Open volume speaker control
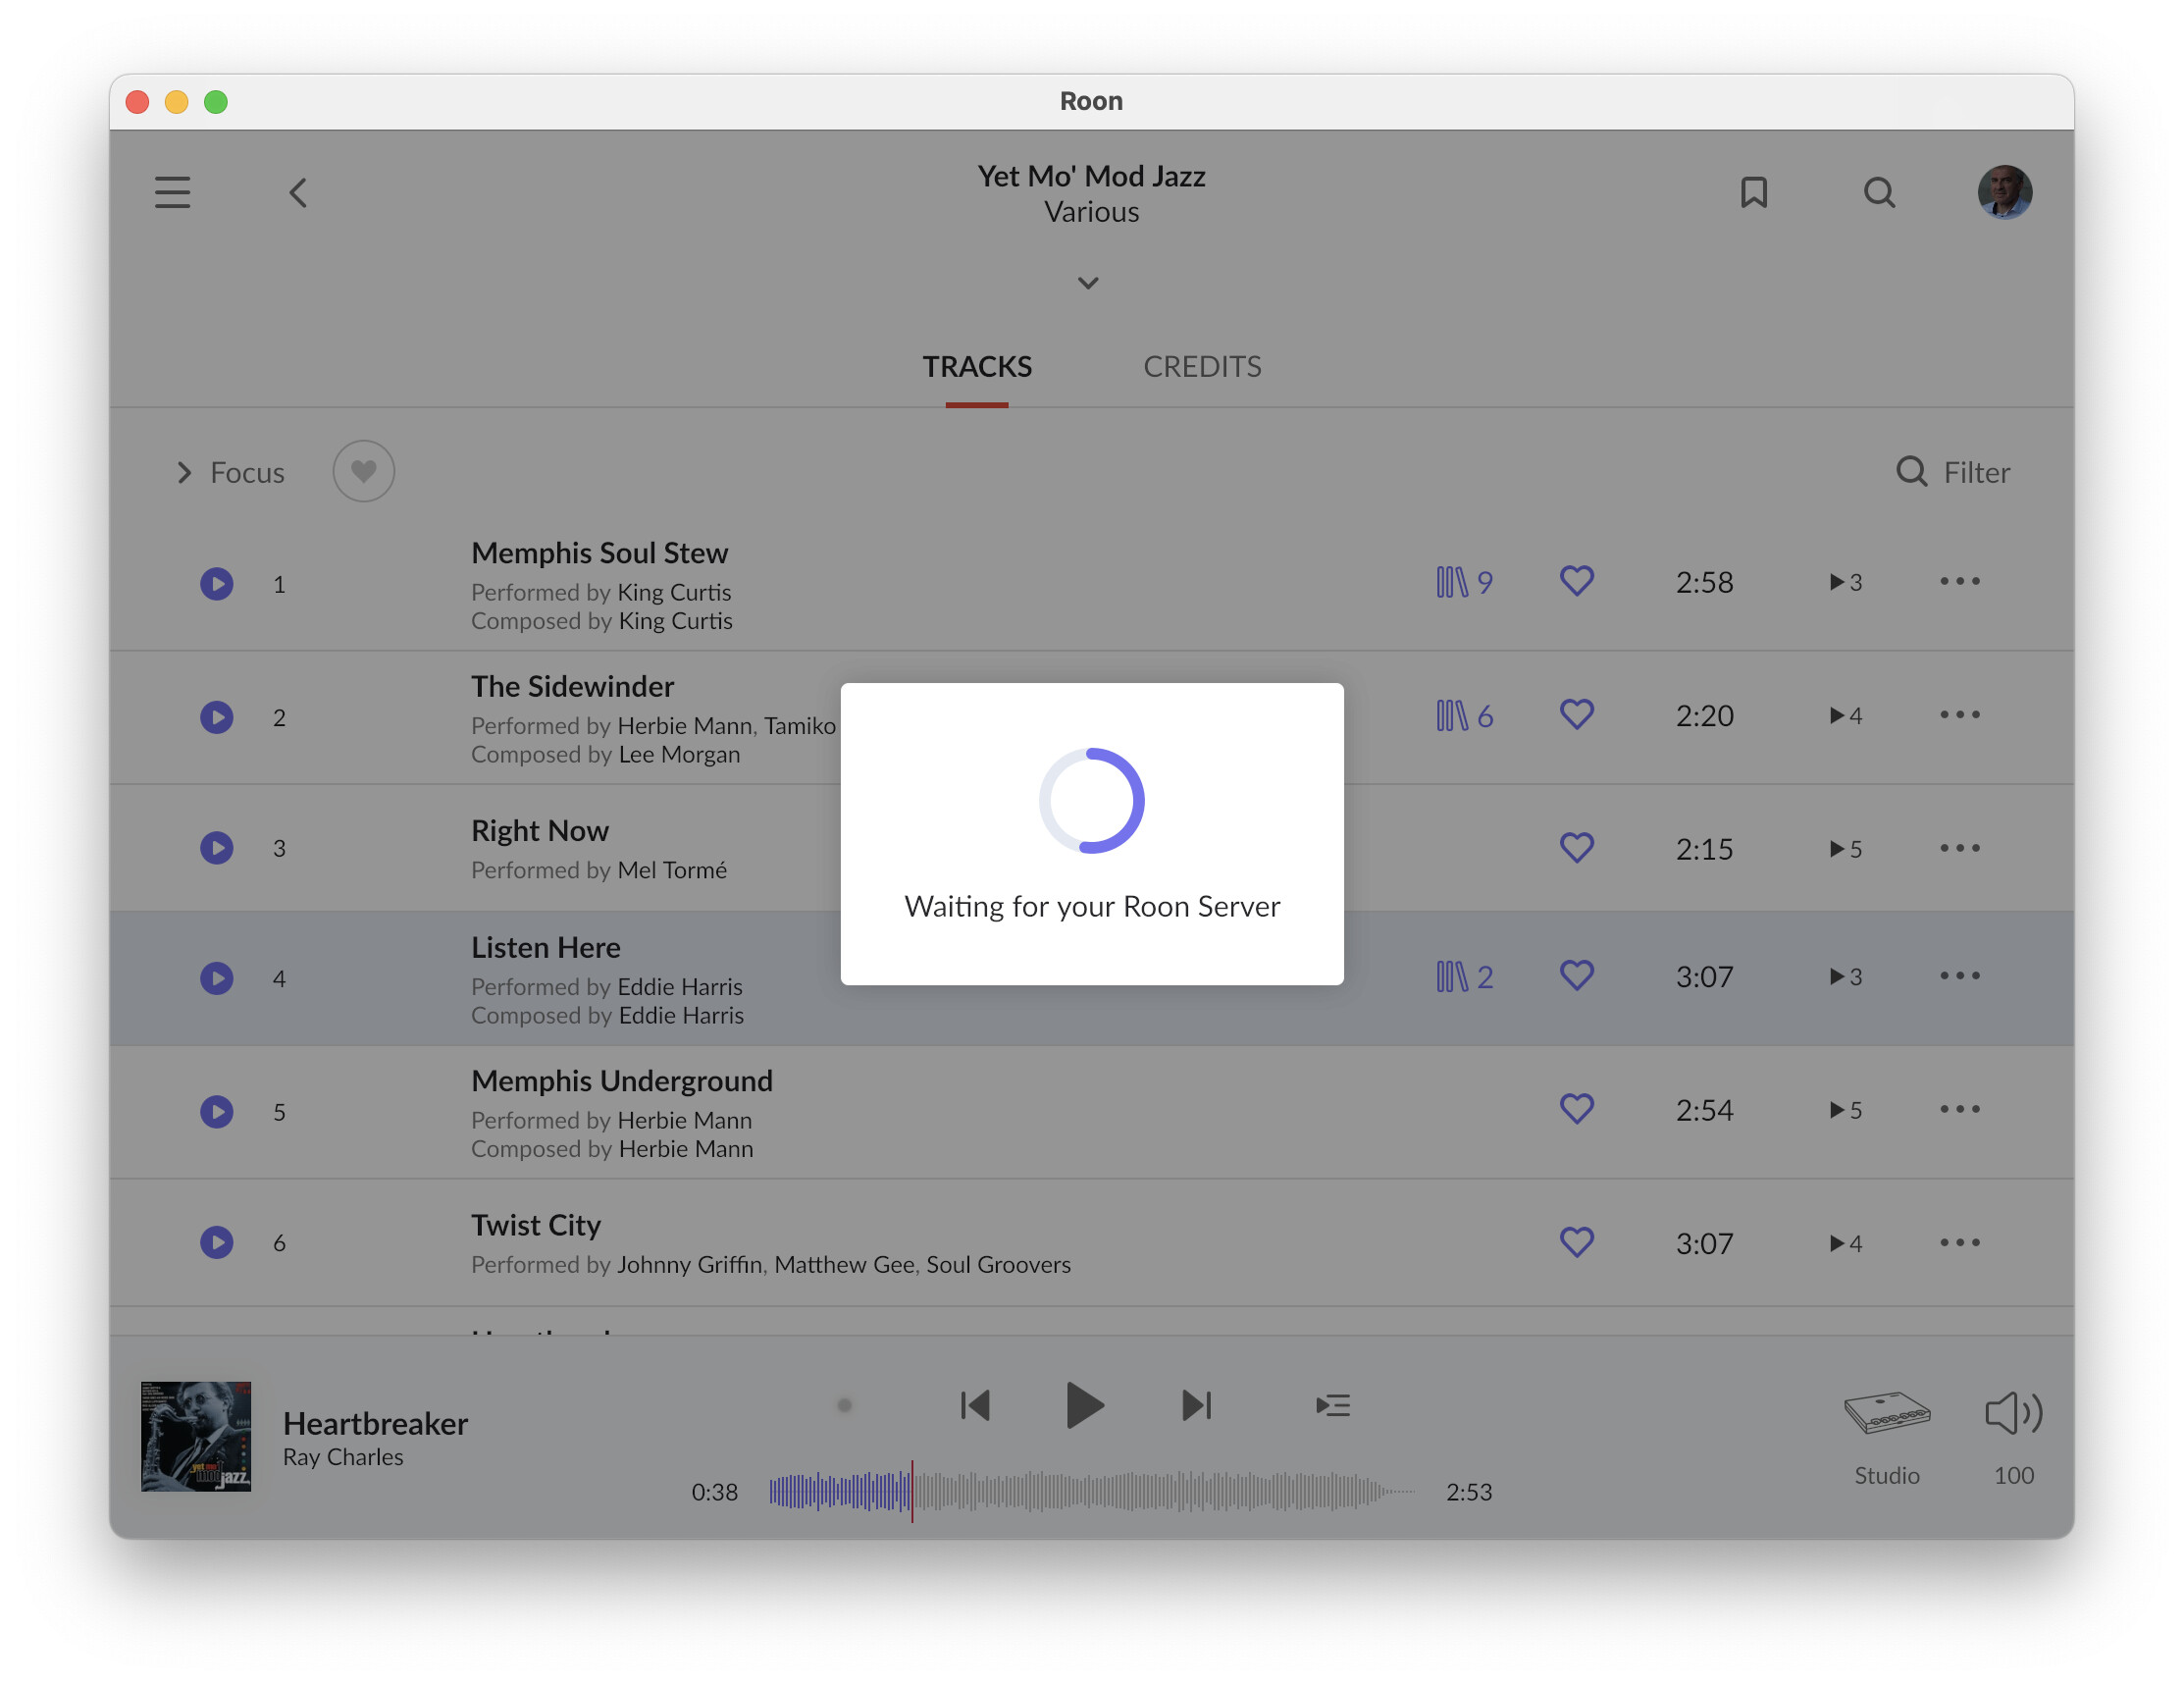Image resolution: width=2184 pixels, height=1684 pixels. (x=2012, y=1413)
